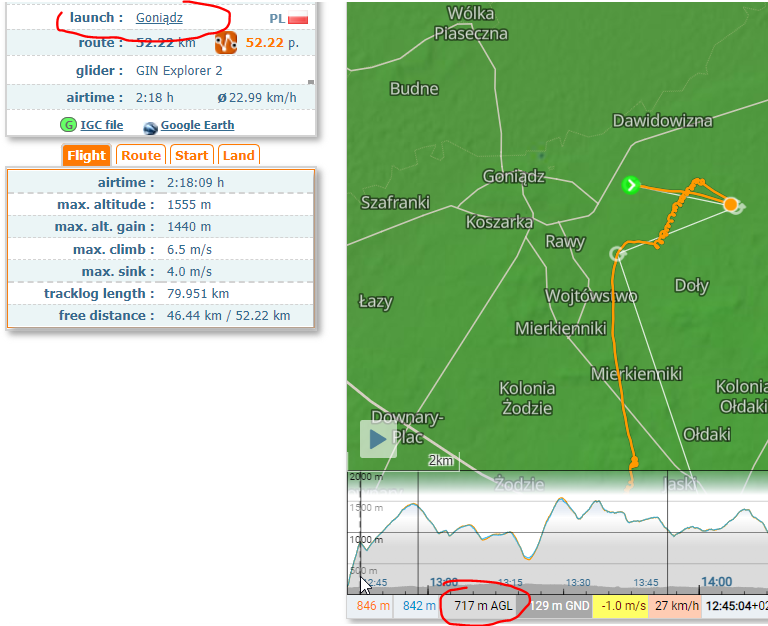This screenshot has width=768, height=626.
Task: Click the Google Earth globe icon
Action: pyautogui.click(x=150, y=127)
